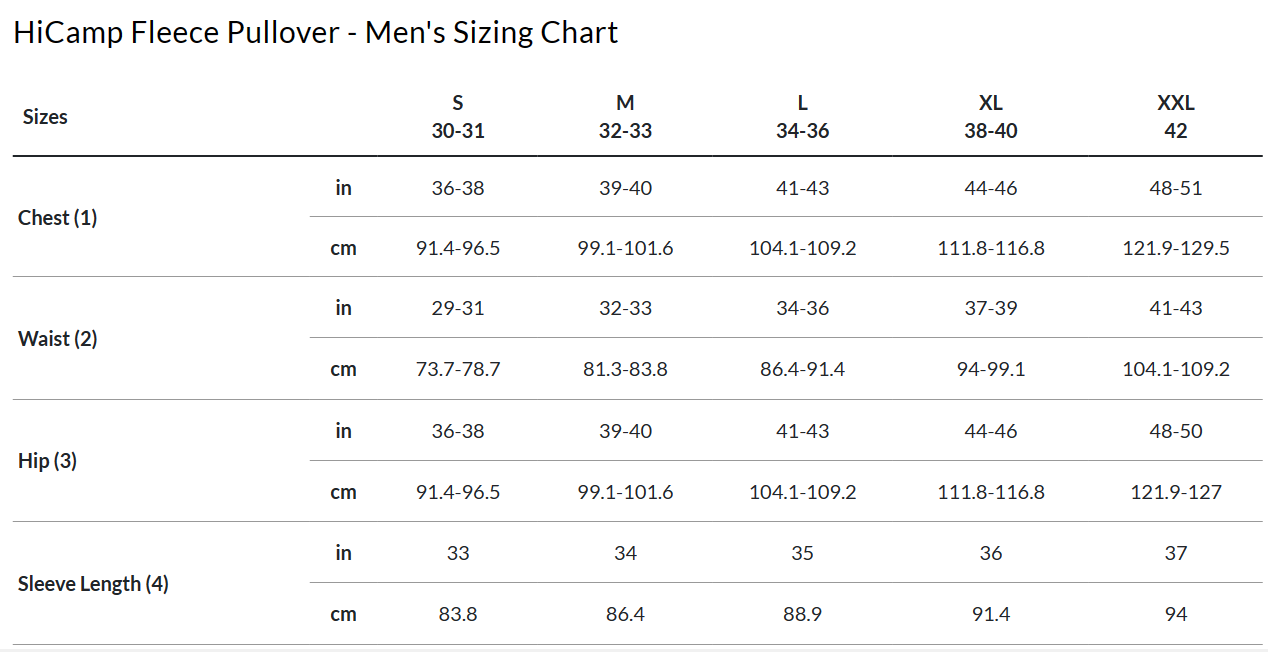1268x652 pixels.
Task: Click the Waist (2) row label
Action: coord(58,339)
